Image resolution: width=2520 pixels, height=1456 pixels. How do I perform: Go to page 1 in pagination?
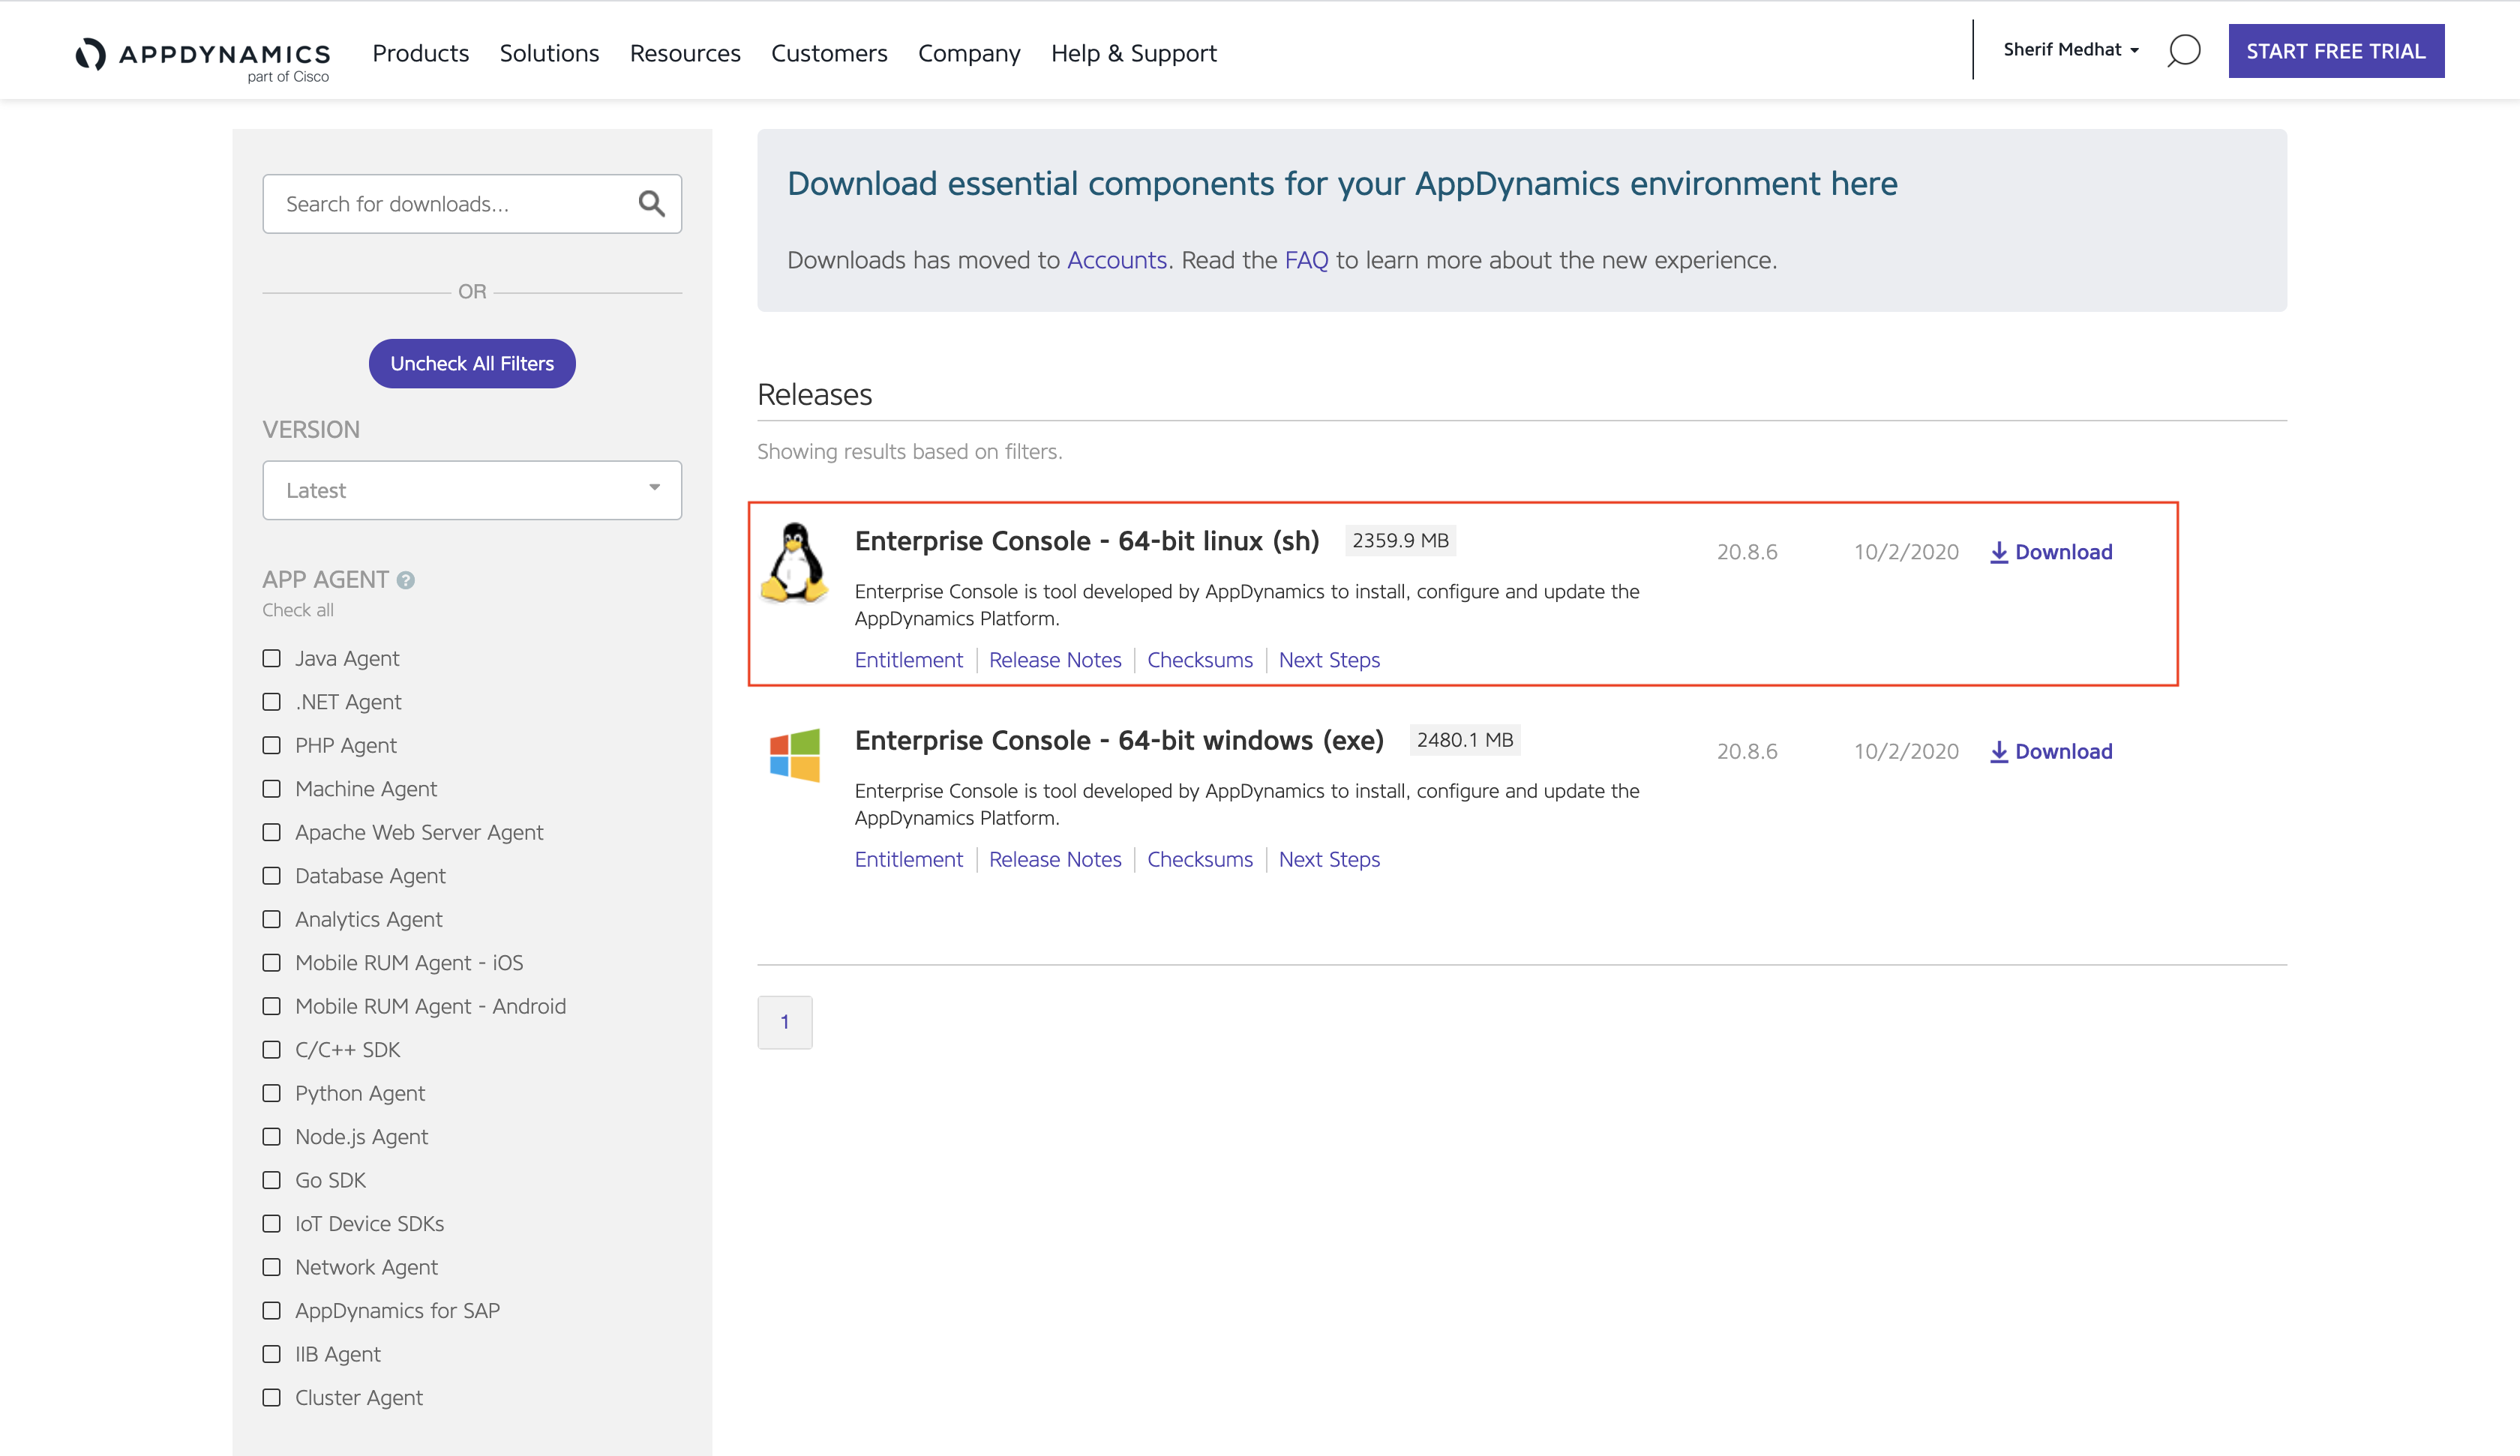pos(785,1022)
